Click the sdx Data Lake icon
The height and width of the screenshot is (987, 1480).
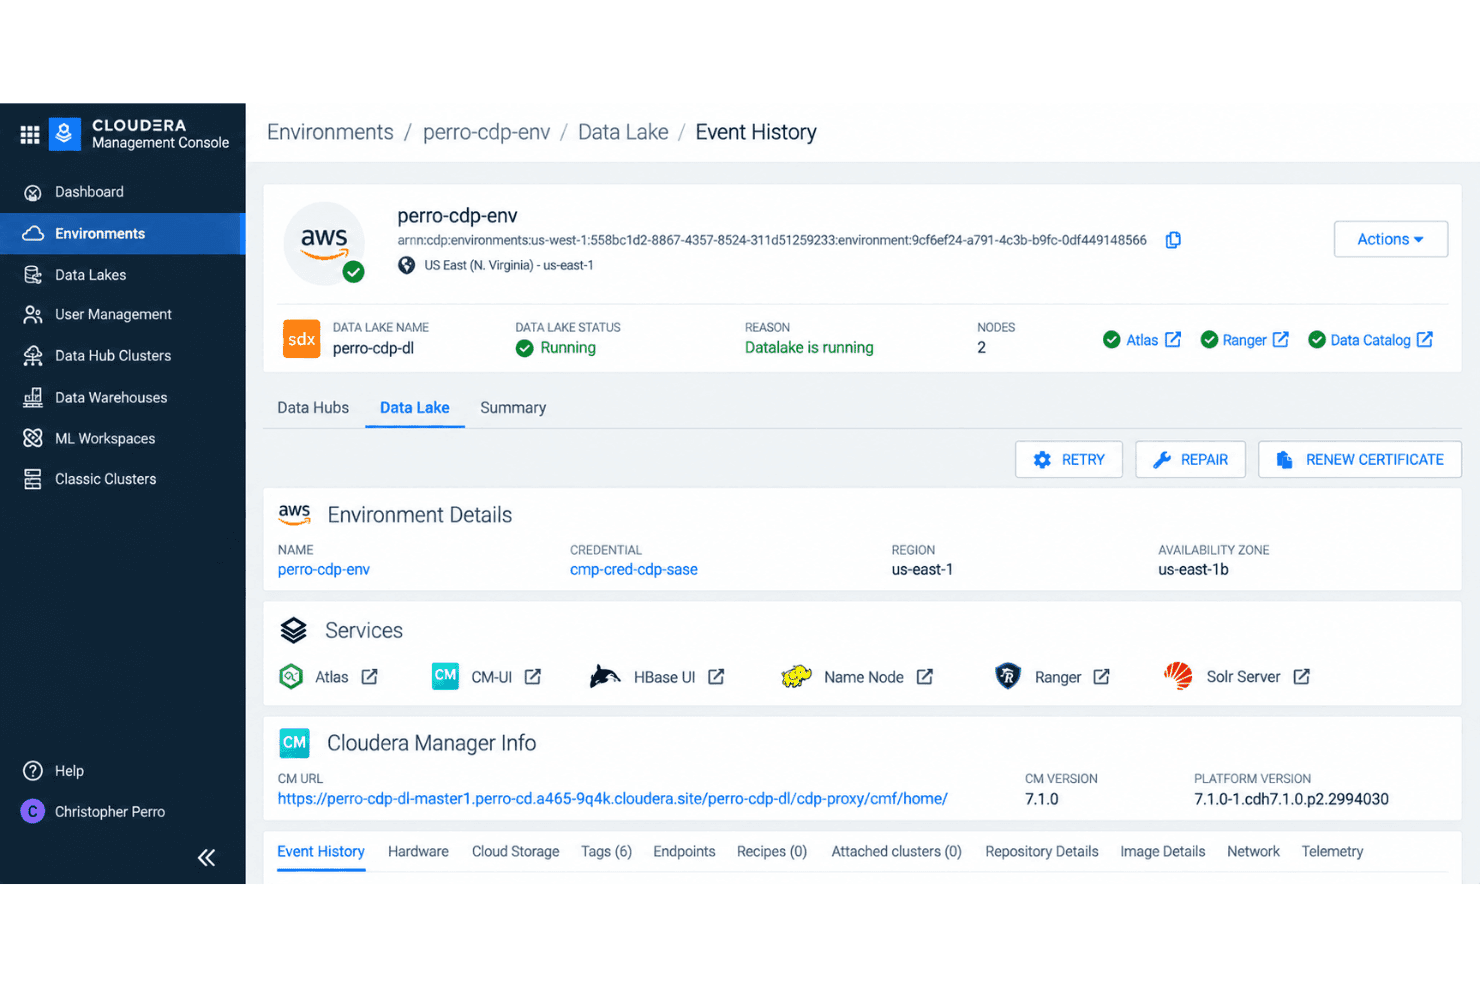[302, 339]
